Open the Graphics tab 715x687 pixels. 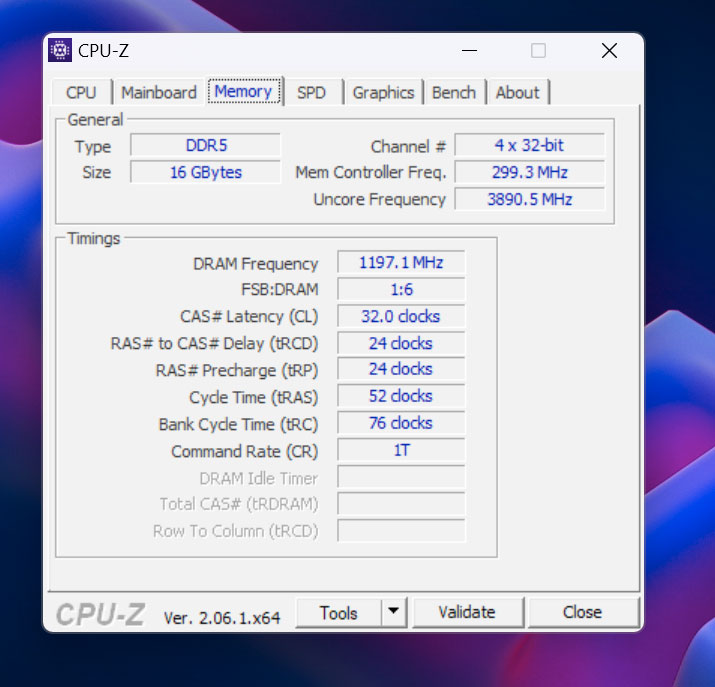(383, 93)
